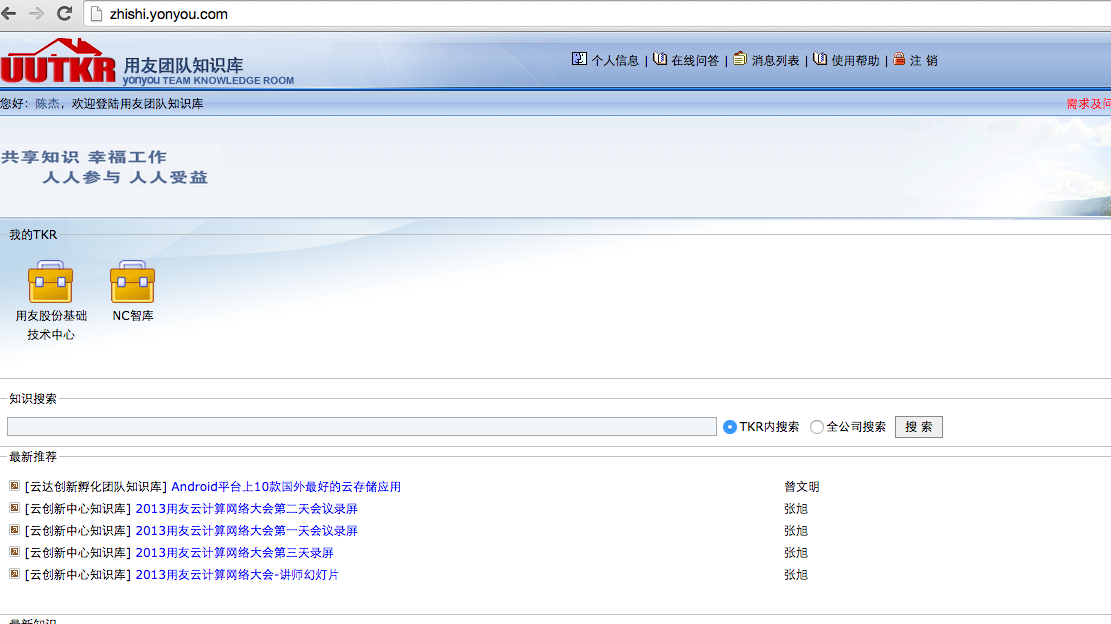Image resolution: width=1111 pixels, height=624 pixels.
Task: Open 2013用友云计算网络大会-讲师幻灯片 link
Action: [x=237, y=574]
